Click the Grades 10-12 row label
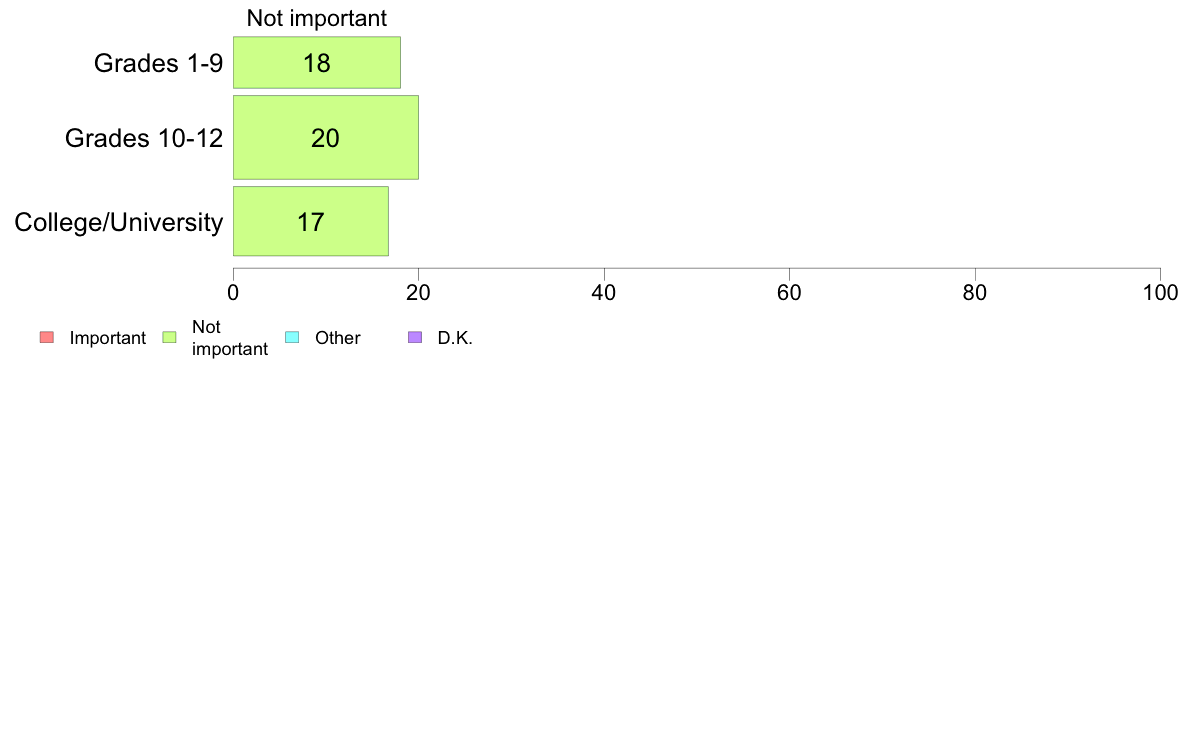The height and width of the screenshot is (736, 1188). (x=144, y=138)
